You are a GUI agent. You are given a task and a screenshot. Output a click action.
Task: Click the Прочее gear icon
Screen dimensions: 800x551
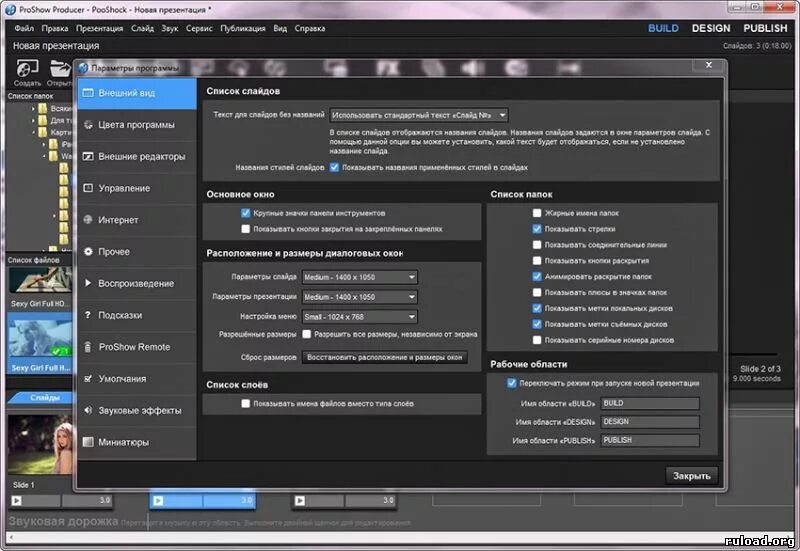pyautogui.click(x=88, y=252)
